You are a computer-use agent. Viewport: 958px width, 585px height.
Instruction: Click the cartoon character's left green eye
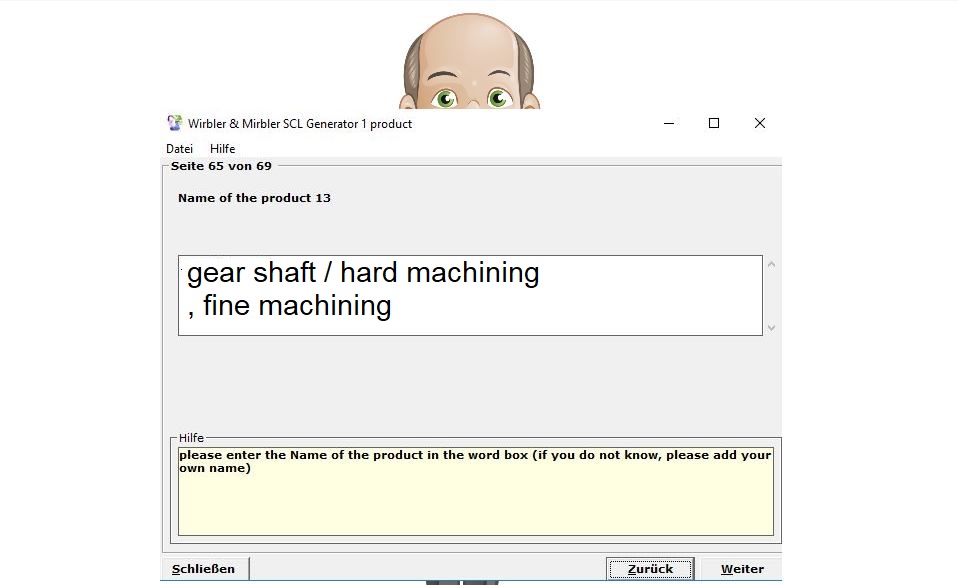(445, 98)
